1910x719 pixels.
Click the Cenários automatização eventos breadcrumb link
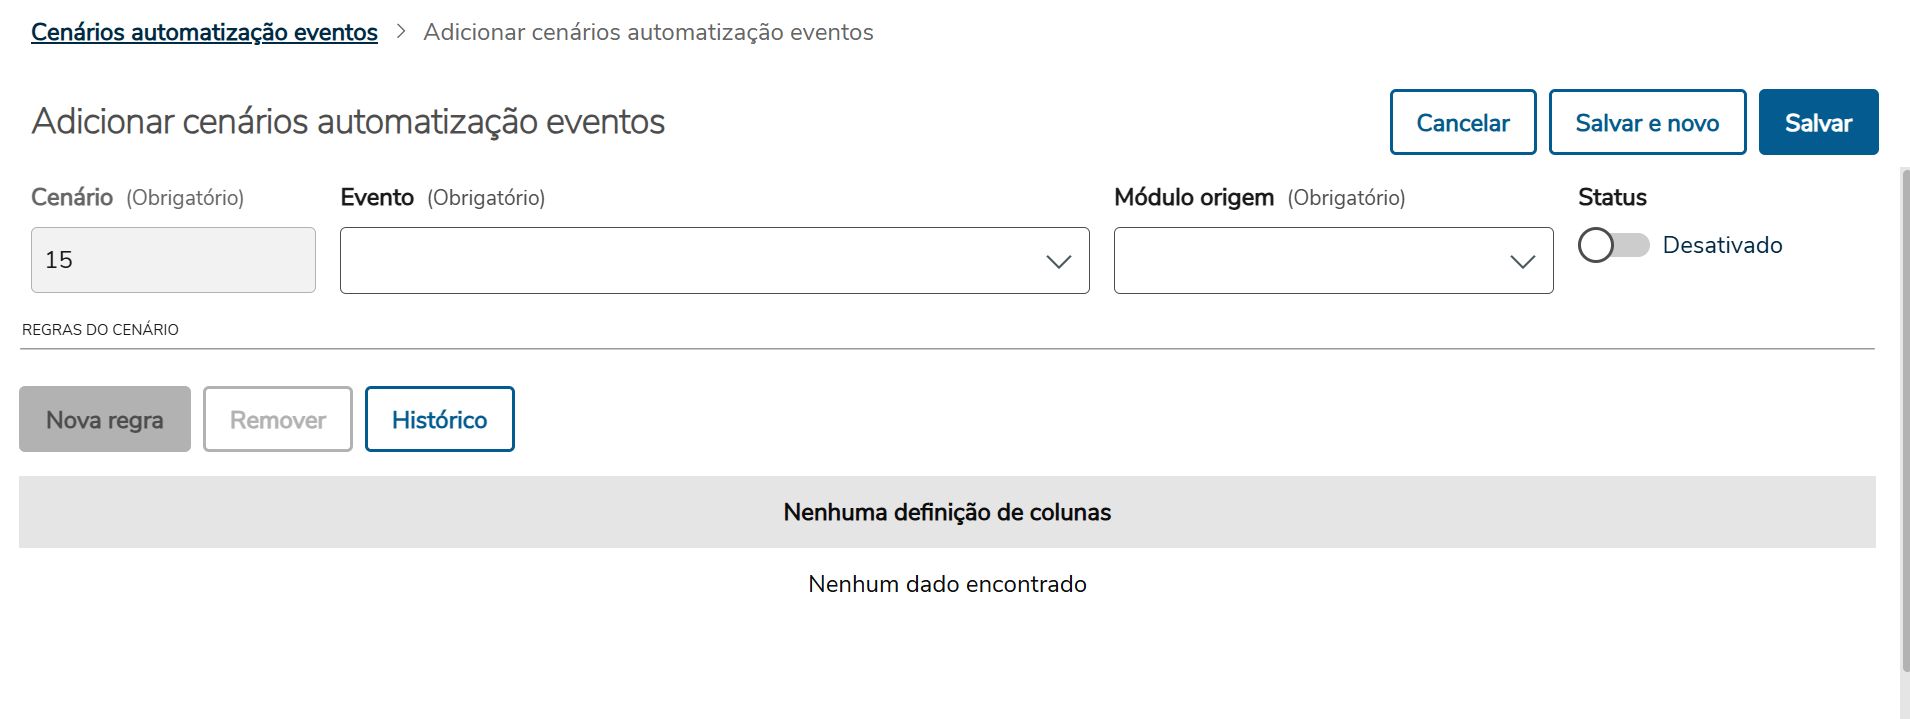coord(204,32)
